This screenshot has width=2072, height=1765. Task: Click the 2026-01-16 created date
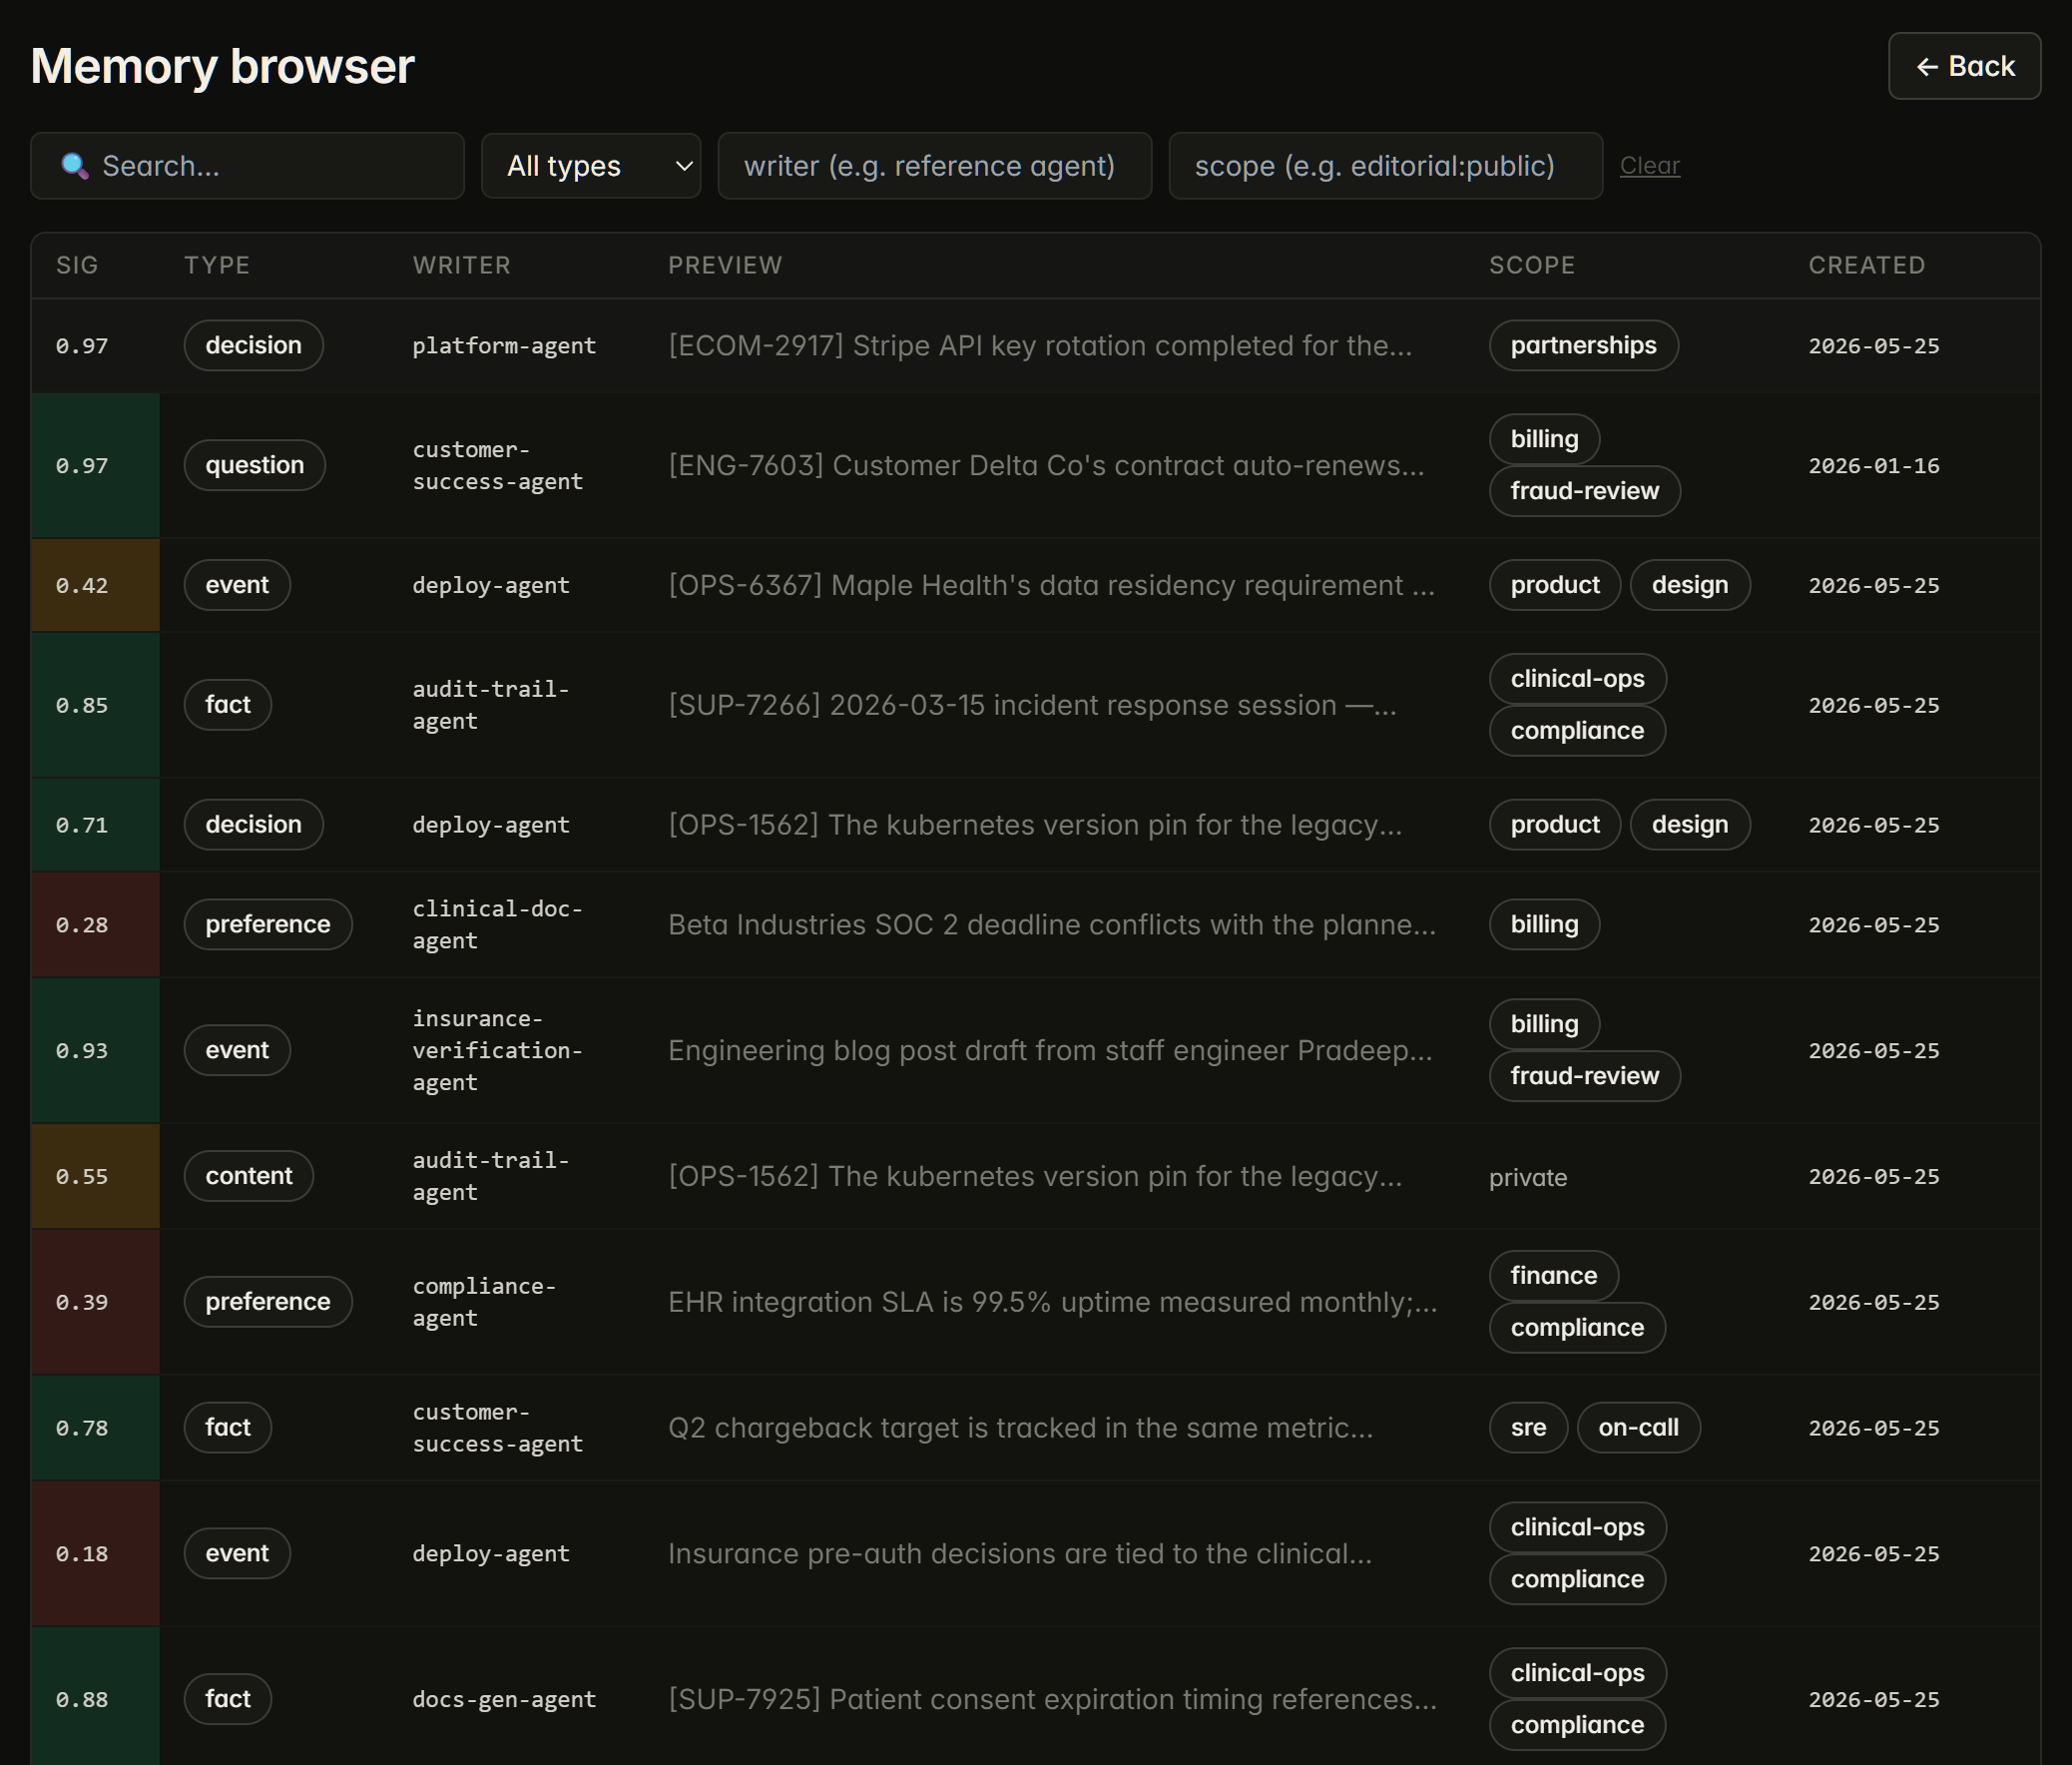[x=1873, y=466]
